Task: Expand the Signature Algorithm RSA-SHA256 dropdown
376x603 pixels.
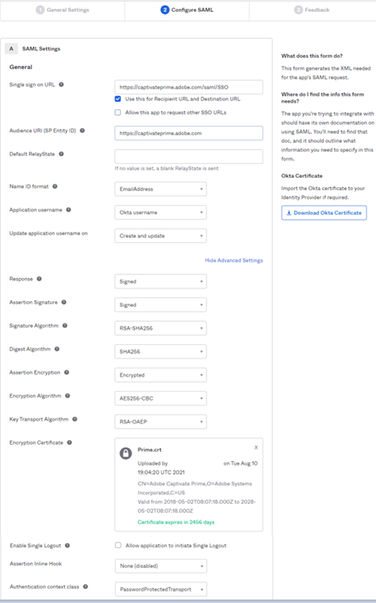Action: point(160,328)
